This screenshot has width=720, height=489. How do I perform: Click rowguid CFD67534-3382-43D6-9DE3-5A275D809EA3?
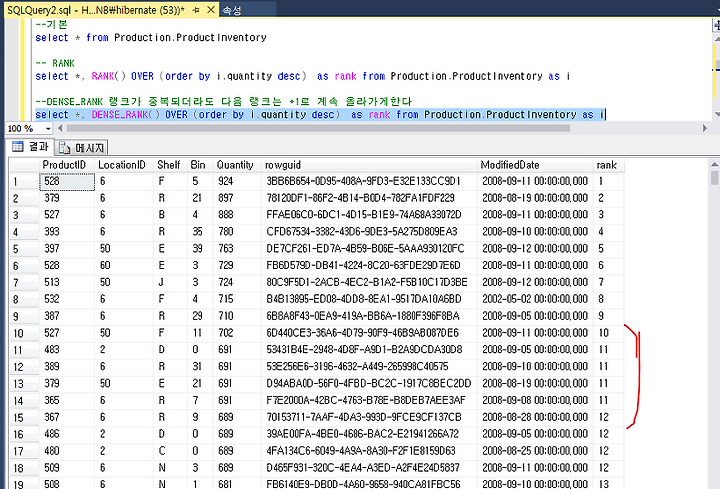pos(369,232)
